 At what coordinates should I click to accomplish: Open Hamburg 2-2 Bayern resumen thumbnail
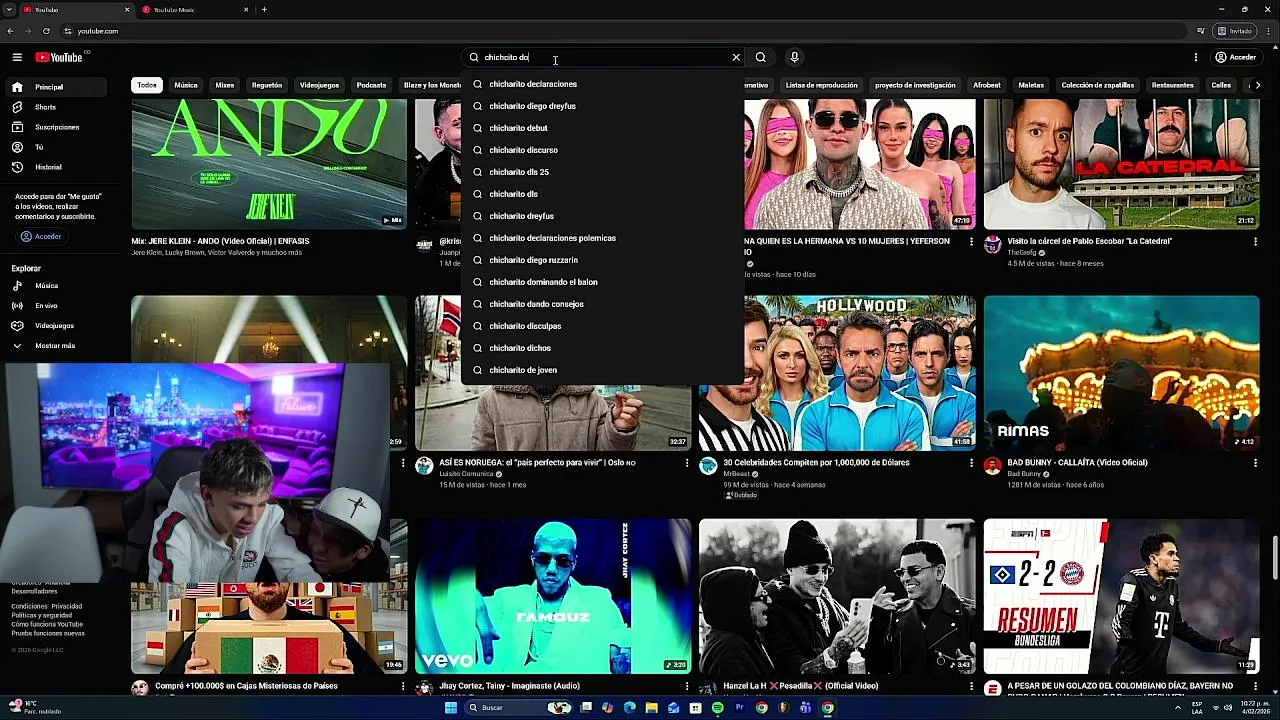[x=1121, y=596]
